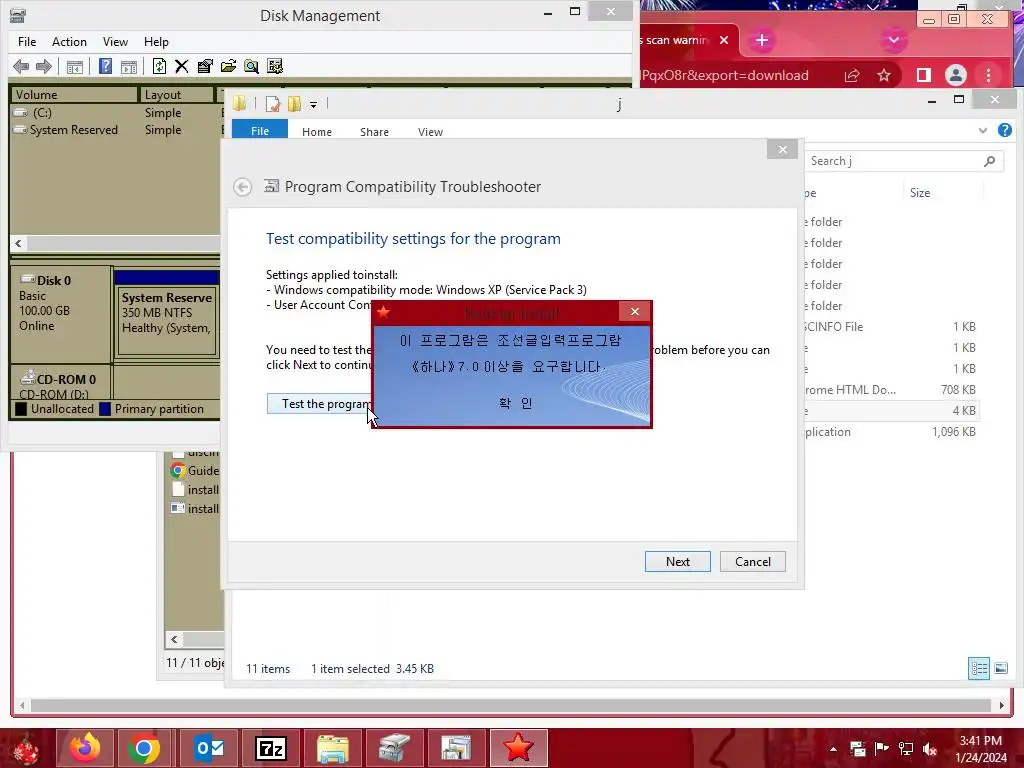Close the scan warning browser tab
1024x768 pixels.
pyautogui.click(x=724, y=40)
